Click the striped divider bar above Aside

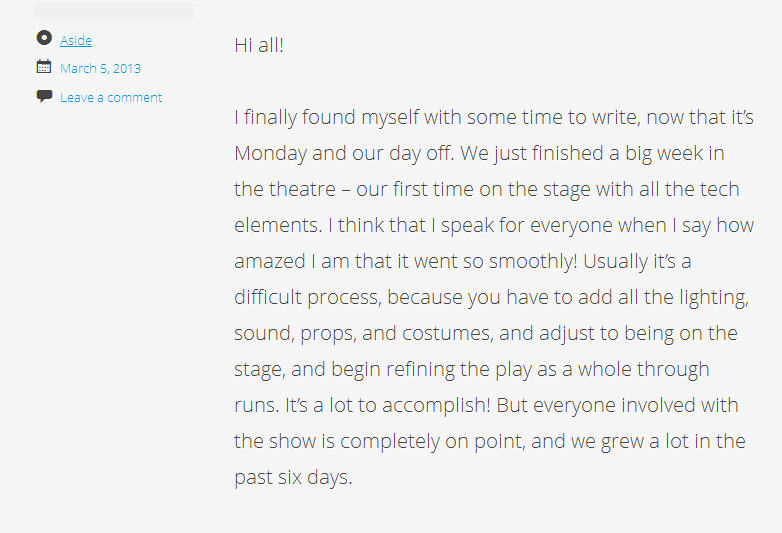coord(114,10)
